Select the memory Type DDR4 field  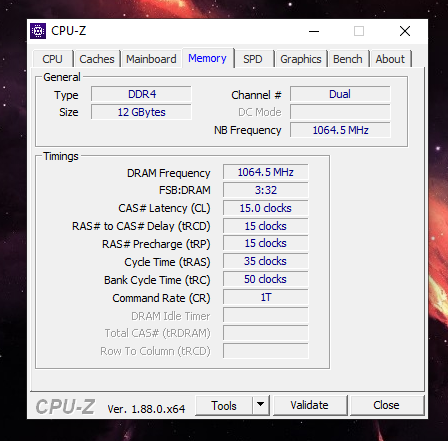141,94
